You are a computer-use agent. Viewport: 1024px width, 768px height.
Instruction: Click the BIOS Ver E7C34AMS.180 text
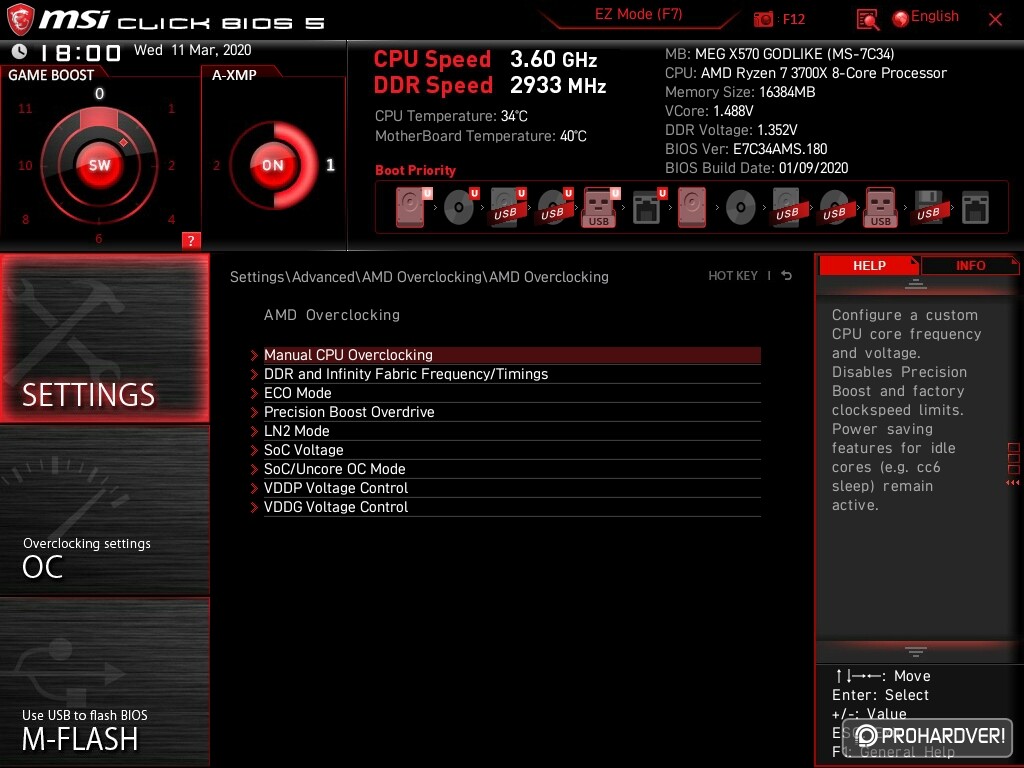[x=746, y=149]
